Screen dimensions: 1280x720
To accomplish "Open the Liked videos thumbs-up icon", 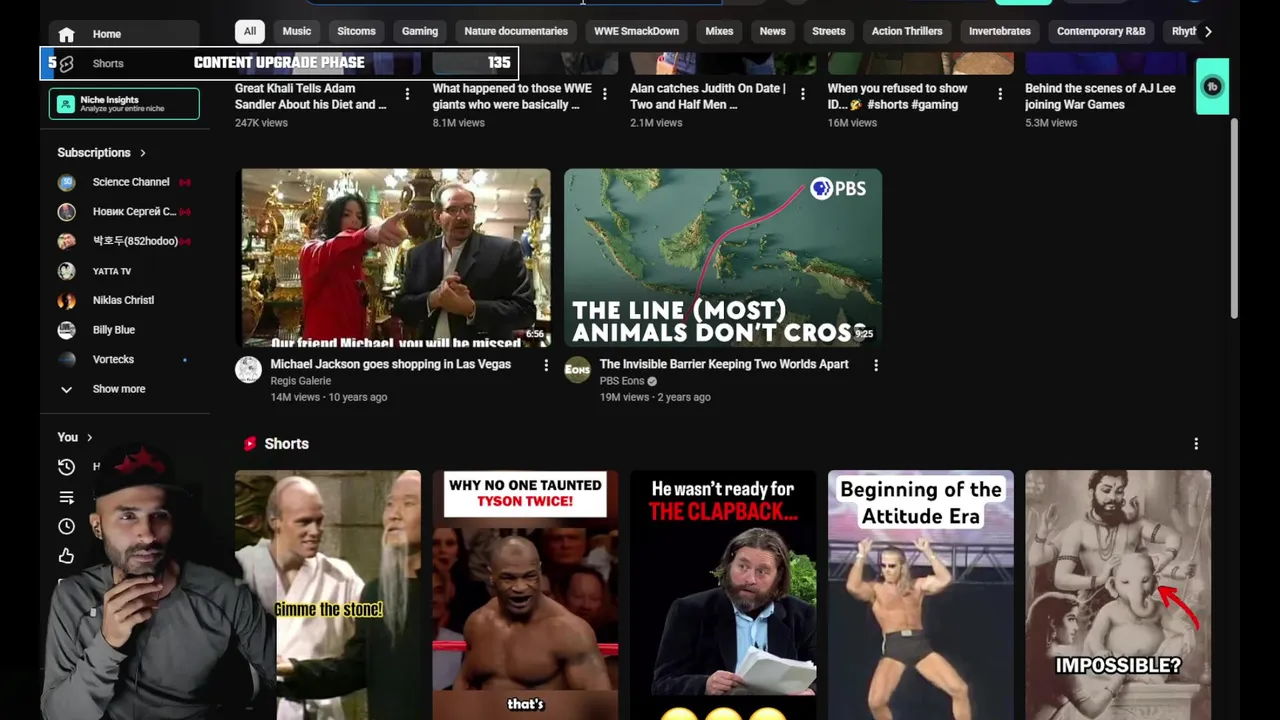I will tap(66, 556).
